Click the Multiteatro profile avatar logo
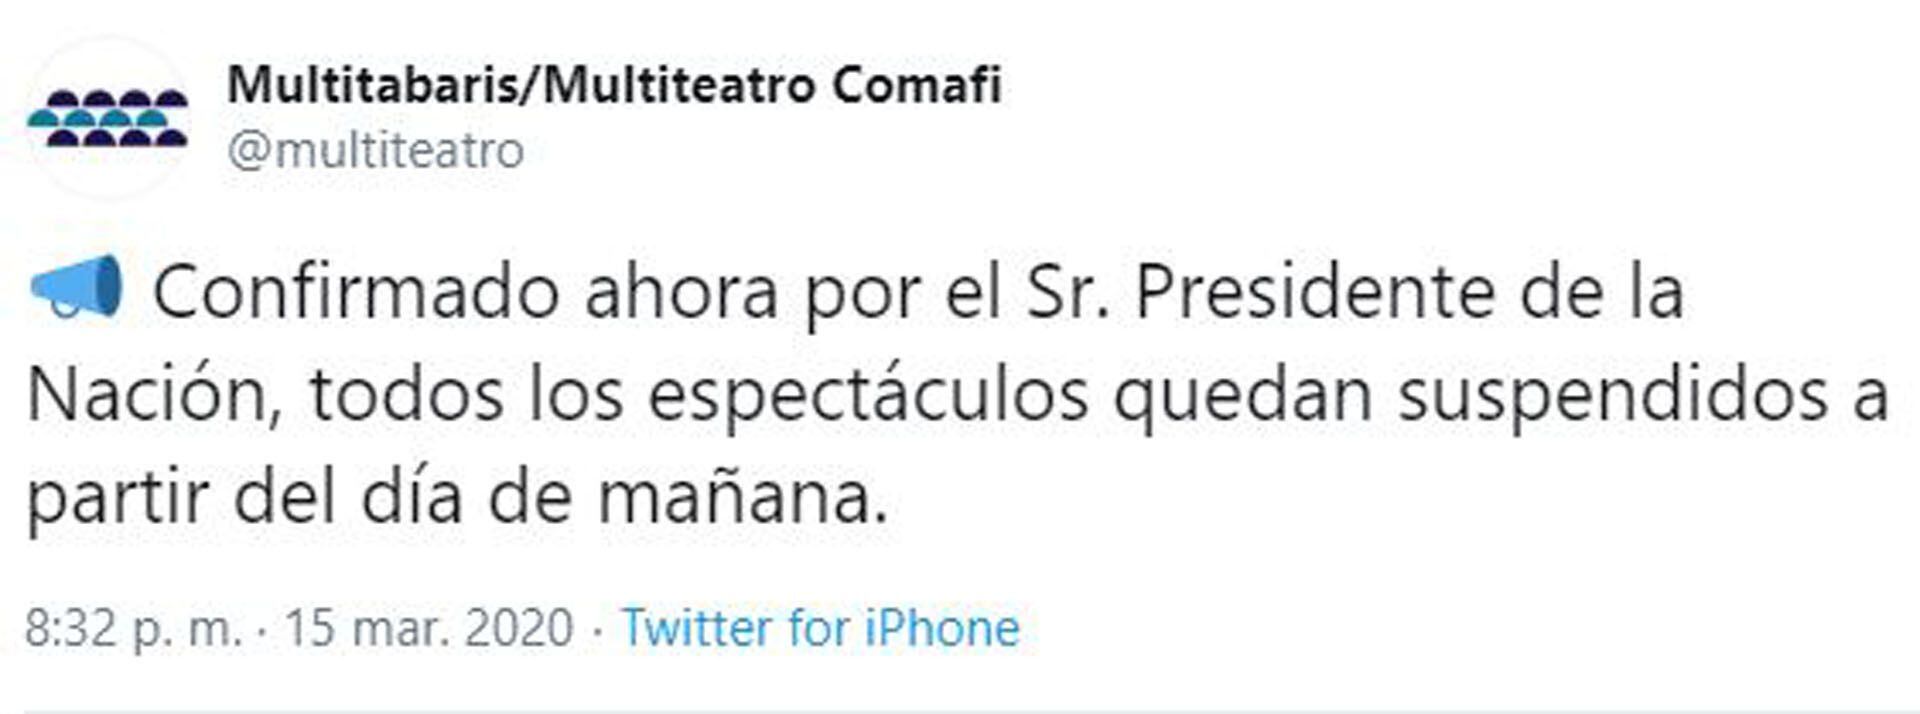The height and width of the screenshot is (714, 1920). point(108,118)
